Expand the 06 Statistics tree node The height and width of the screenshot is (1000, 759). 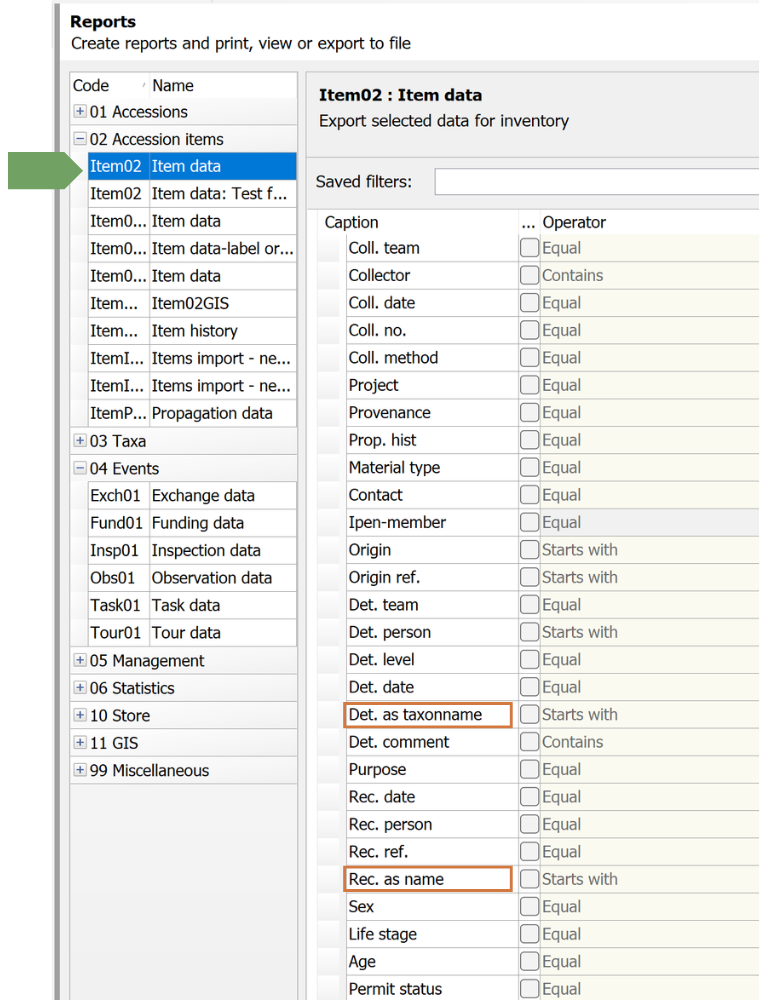point(80,688)
